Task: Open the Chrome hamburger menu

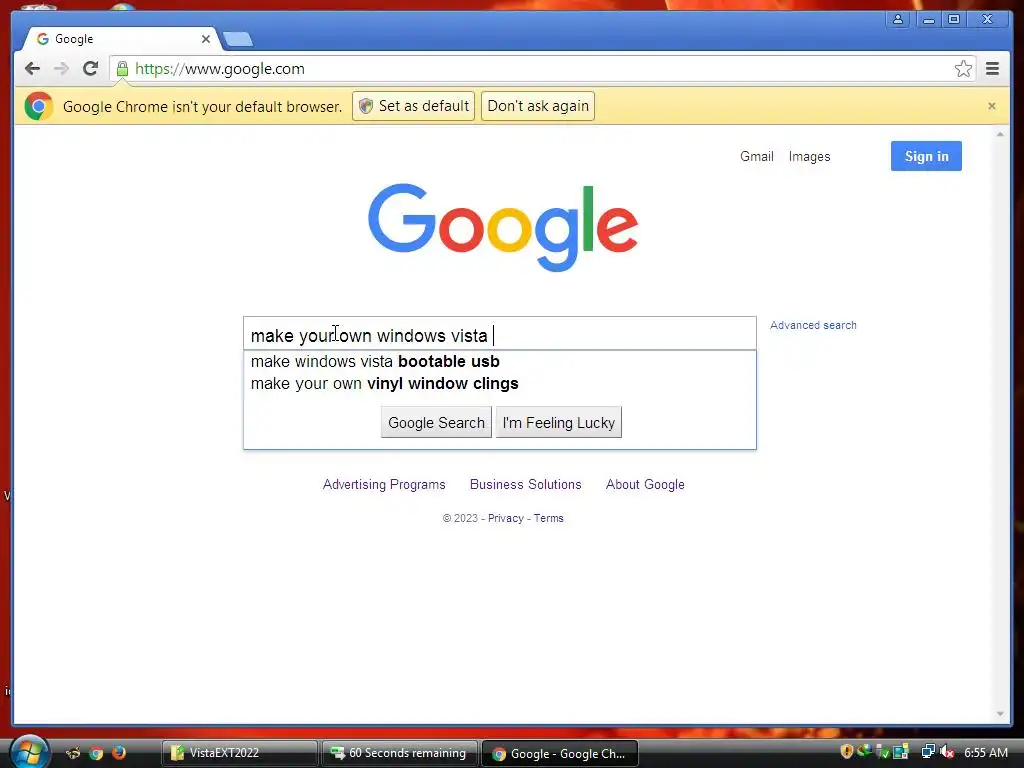Action: [x=992, y=69]
